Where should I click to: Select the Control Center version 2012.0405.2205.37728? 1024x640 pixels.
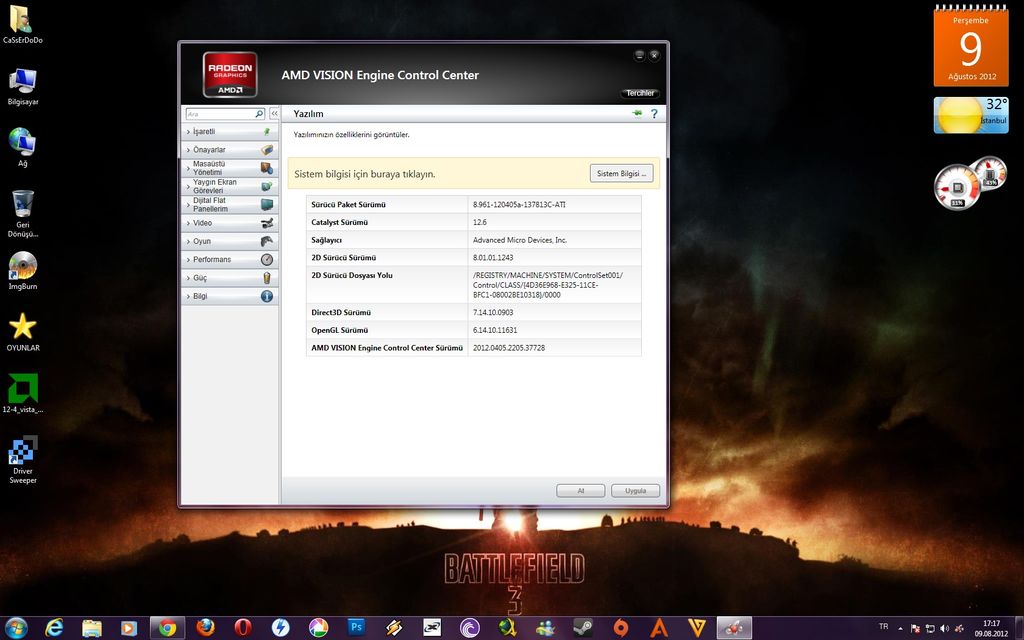click(509, 347)
